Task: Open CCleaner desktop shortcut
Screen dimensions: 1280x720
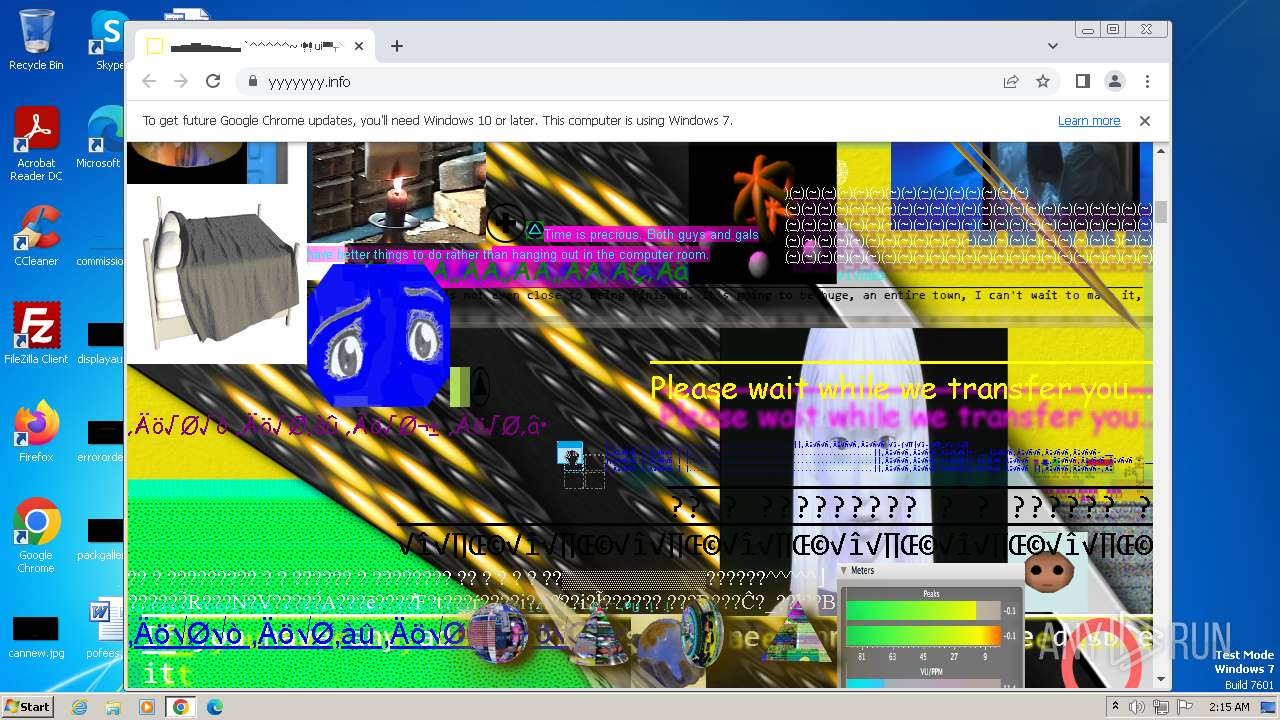Action: click(x=36, y=237)
